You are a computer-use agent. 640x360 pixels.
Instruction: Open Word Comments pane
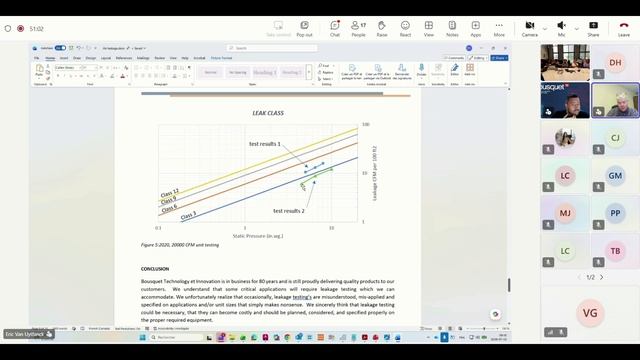pyautogui.click(x=454, y=58)
